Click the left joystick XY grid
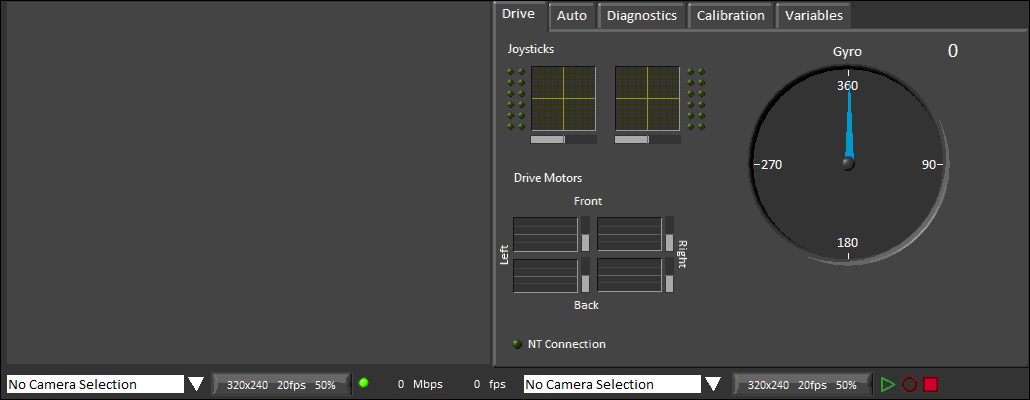 point(564,99)
